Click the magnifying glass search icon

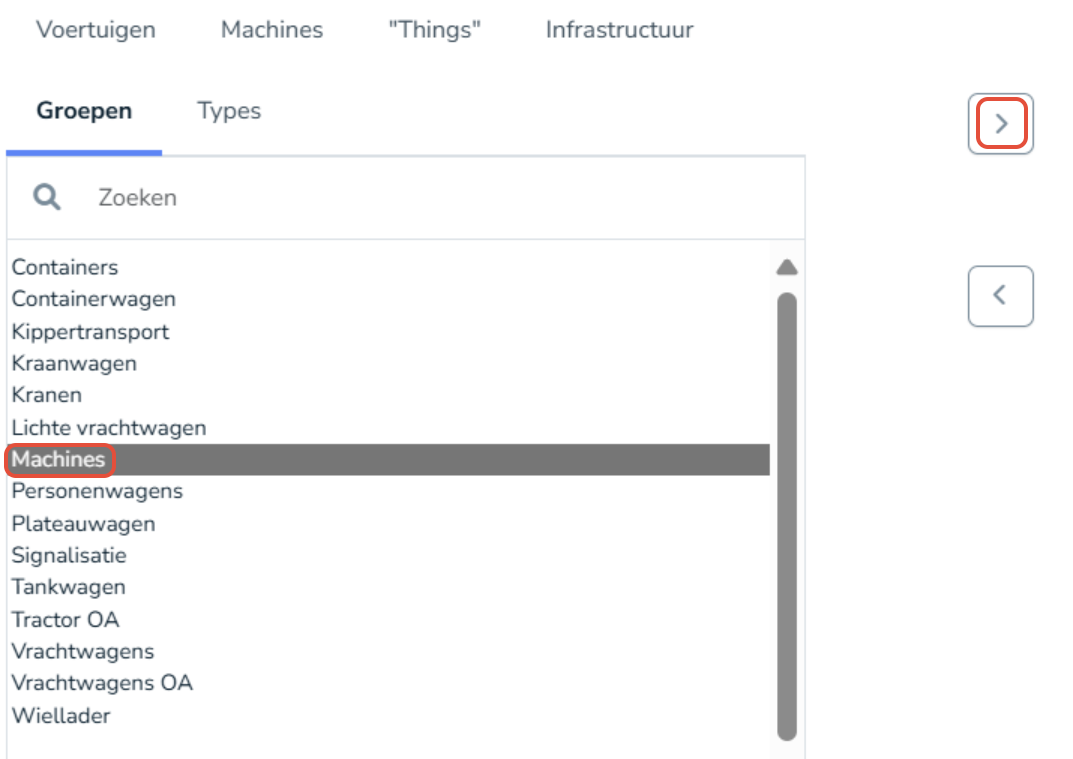click(x=47, y=197)
